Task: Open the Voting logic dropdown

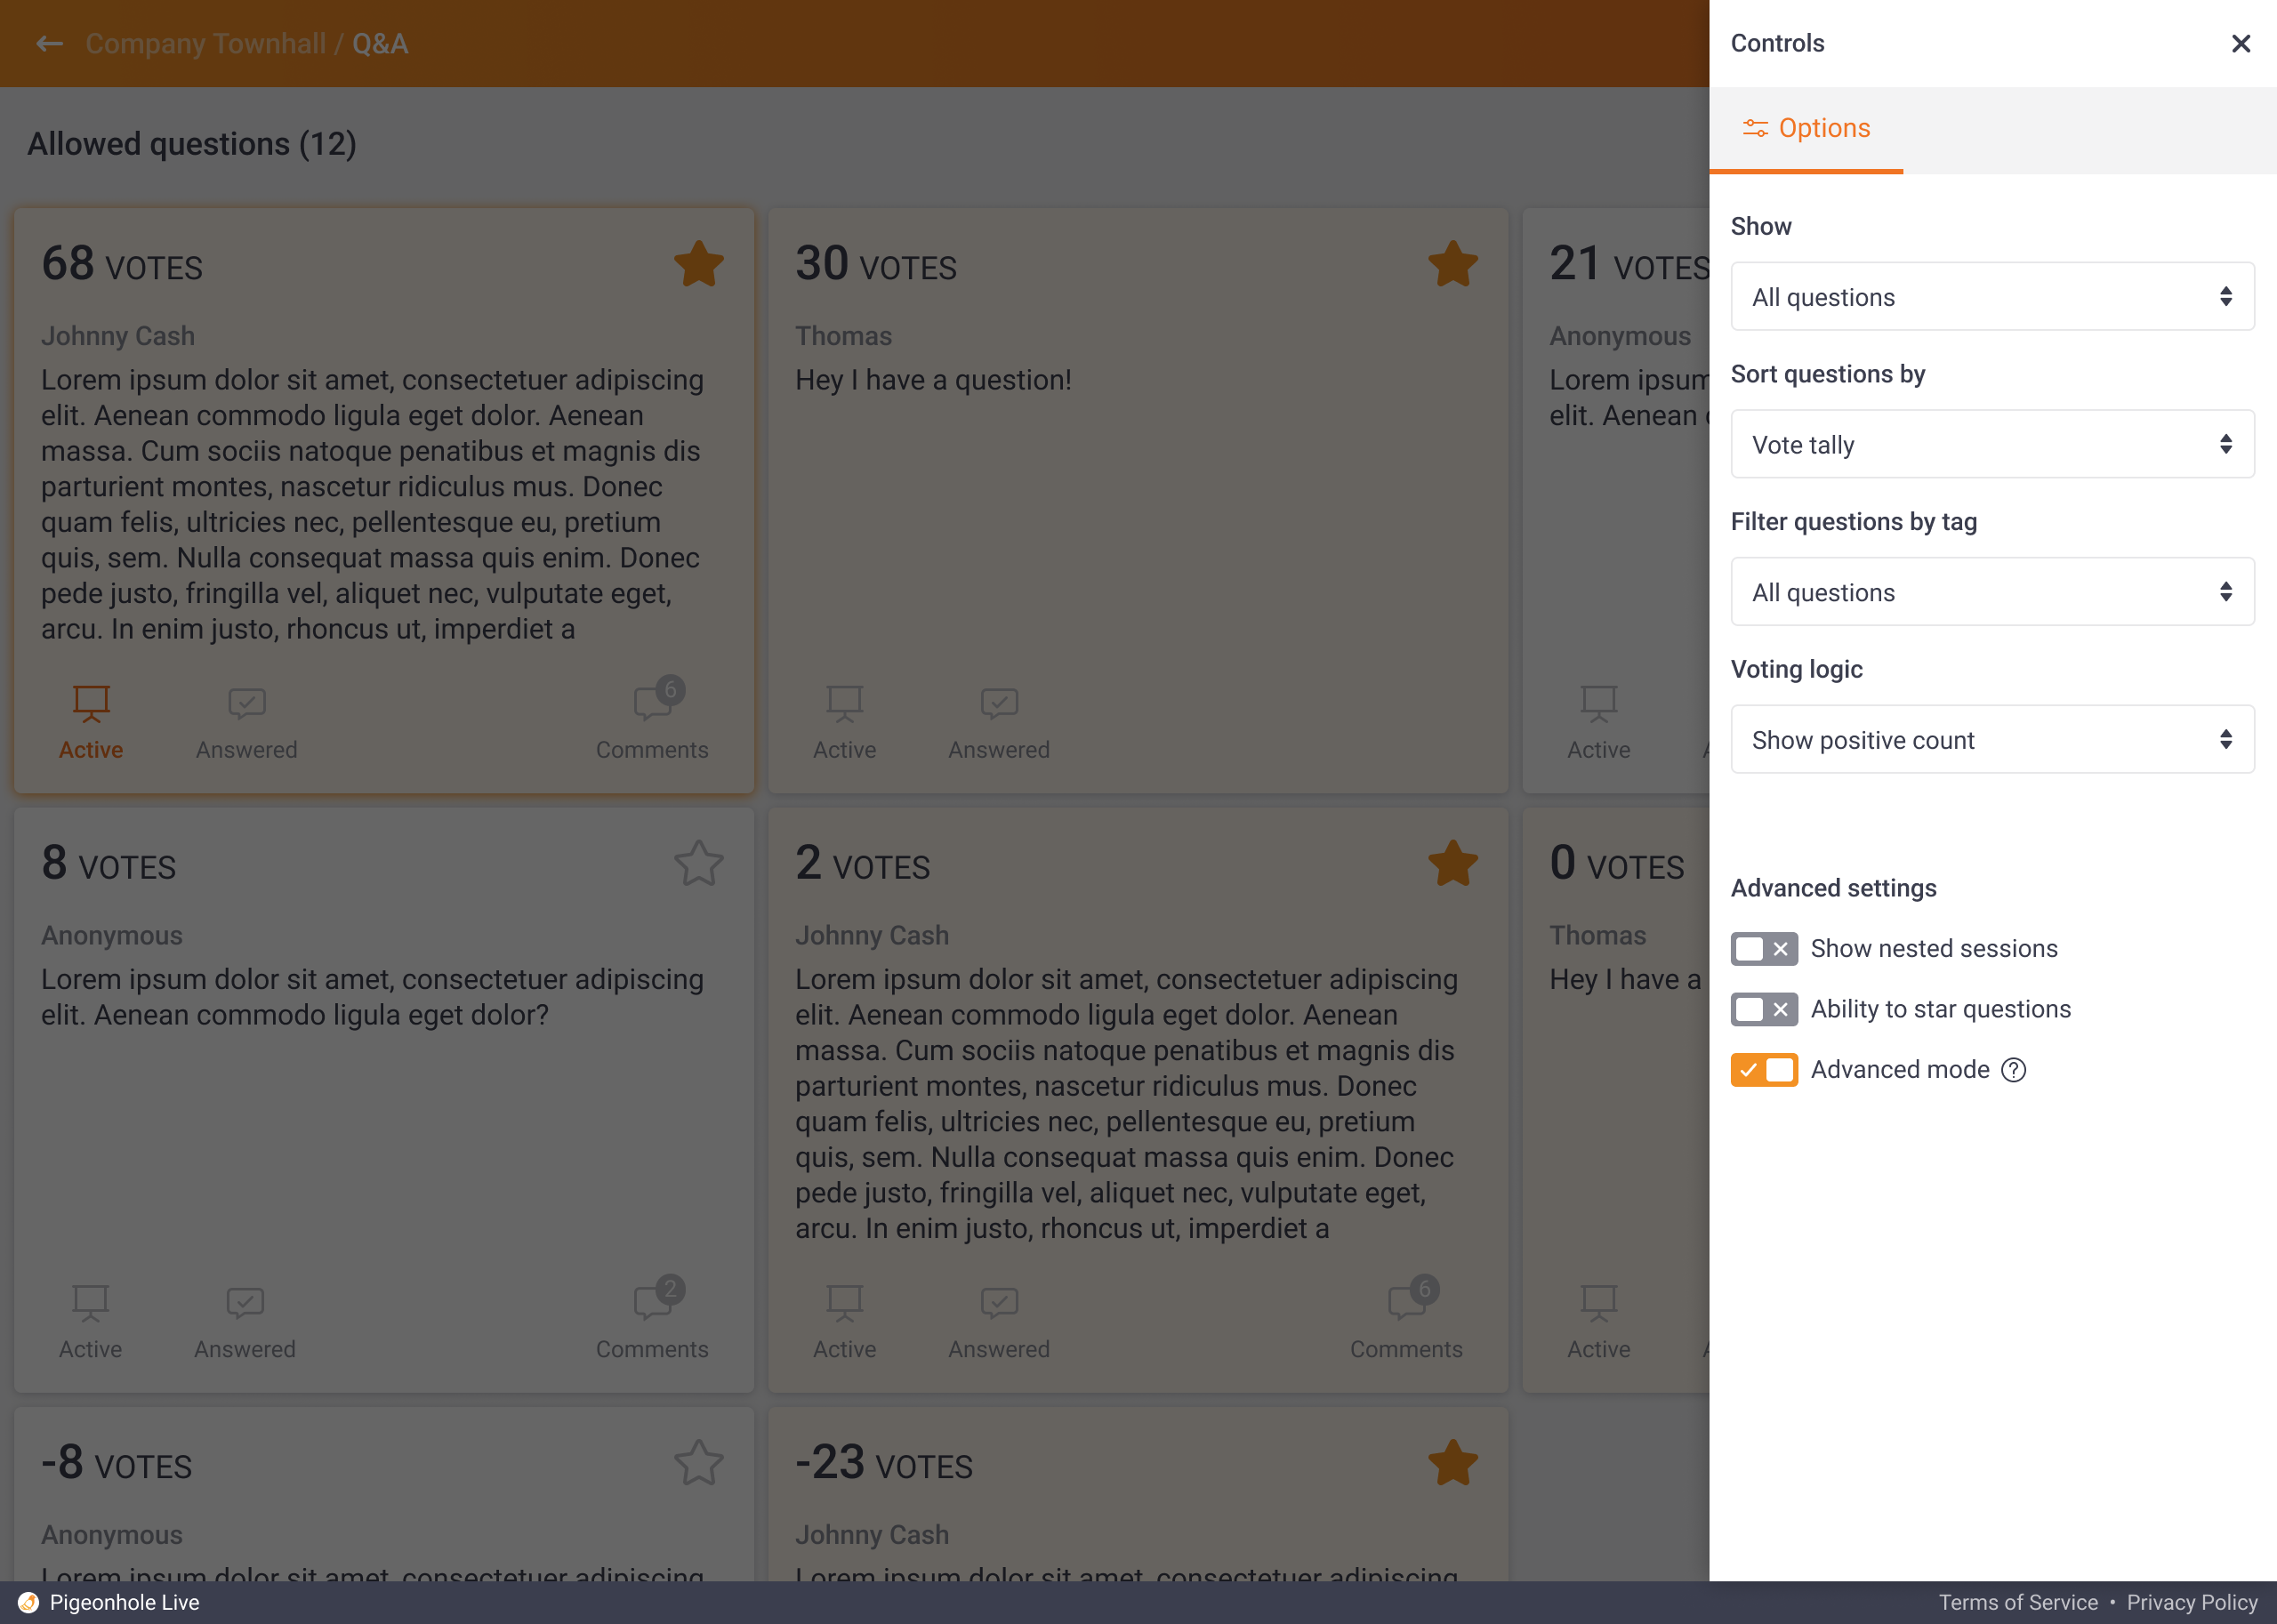Action: coord(1992,739)
